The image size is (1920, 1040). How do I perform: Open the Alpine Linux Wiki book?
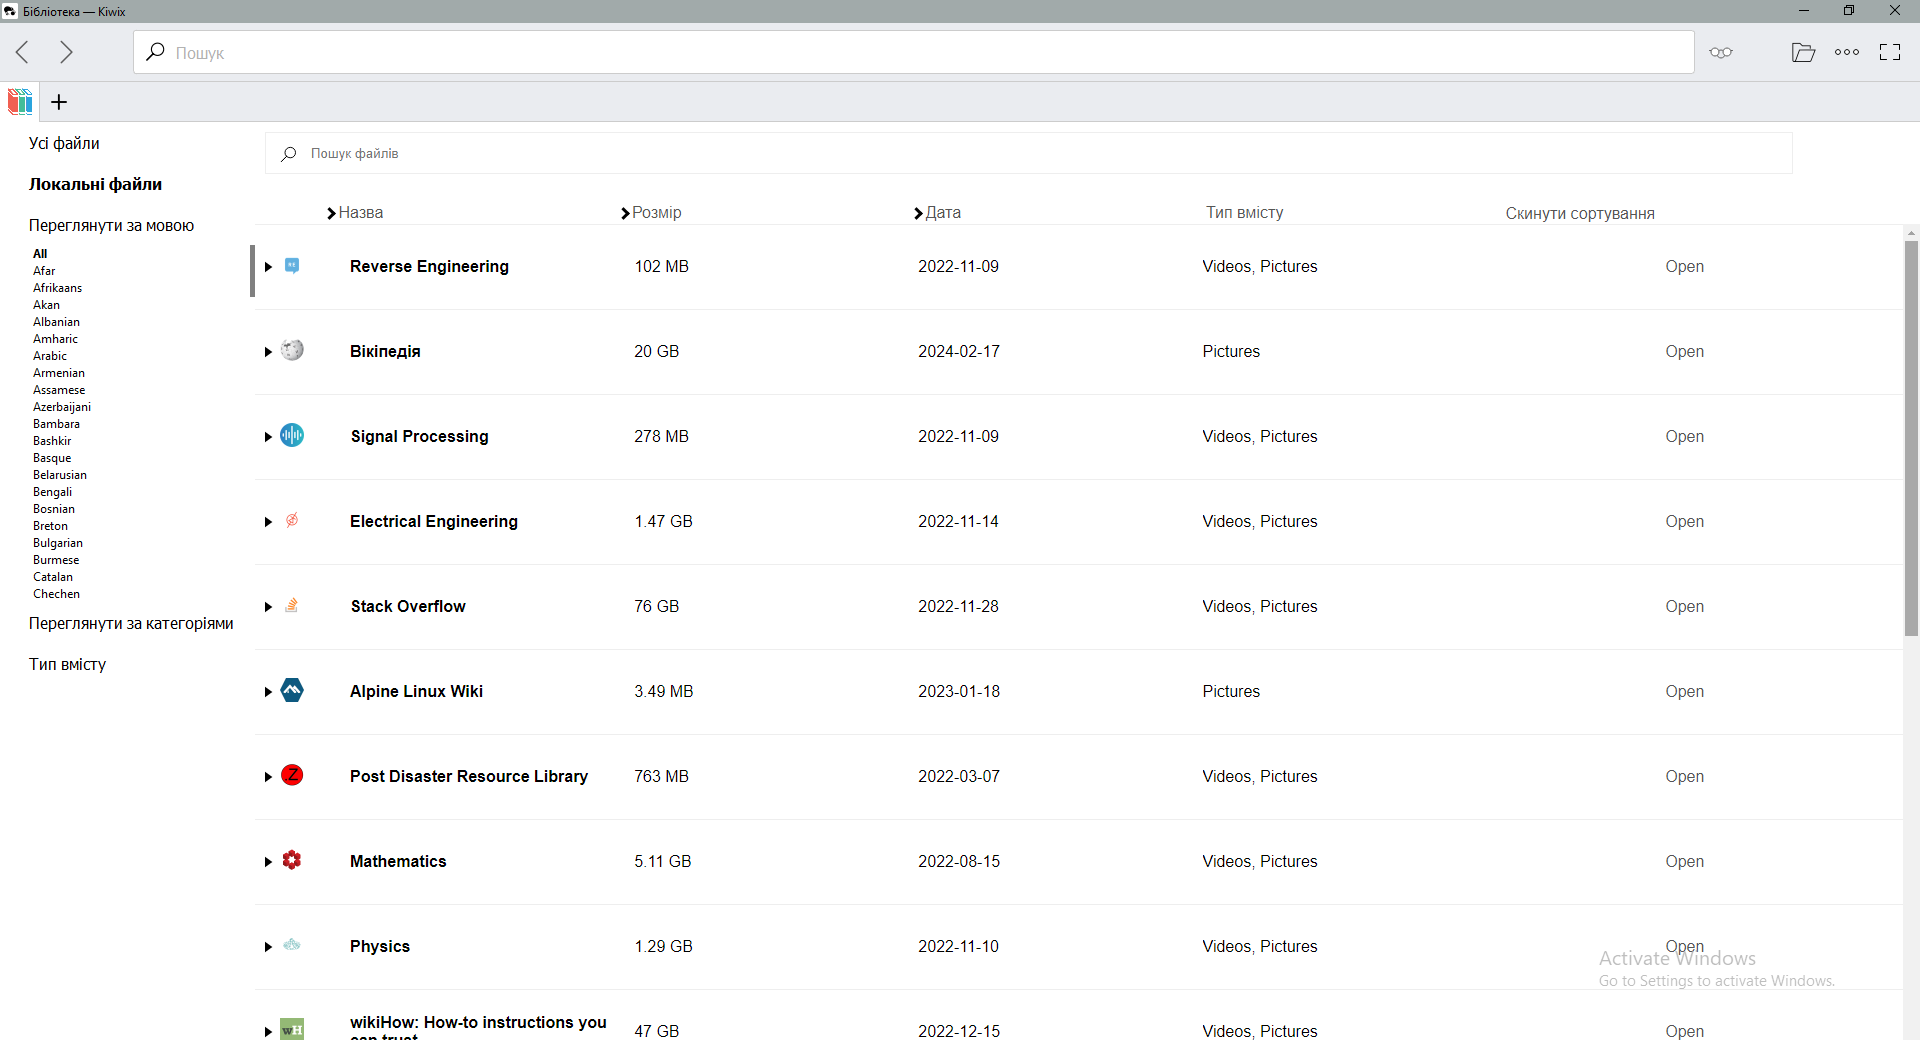1684,692
